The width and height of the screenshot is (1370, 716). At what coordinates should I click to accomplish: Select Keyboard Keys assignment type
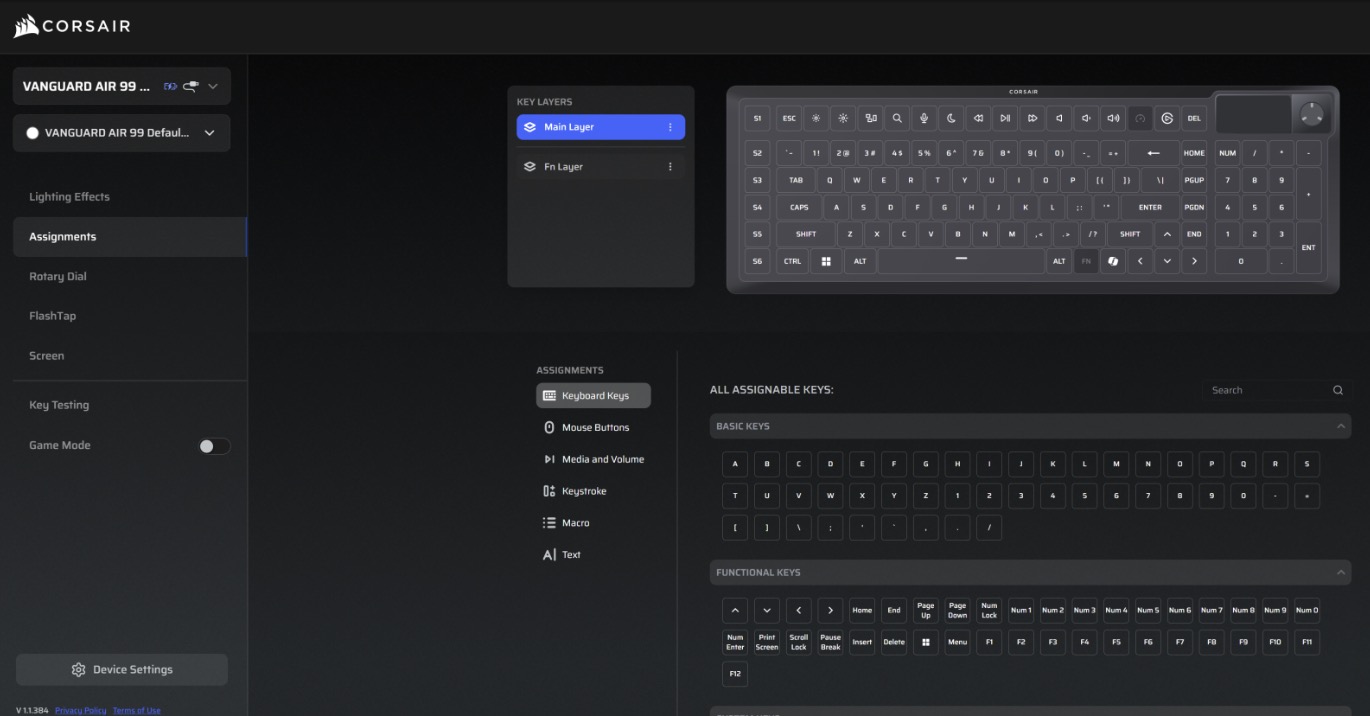pos(593,396)
